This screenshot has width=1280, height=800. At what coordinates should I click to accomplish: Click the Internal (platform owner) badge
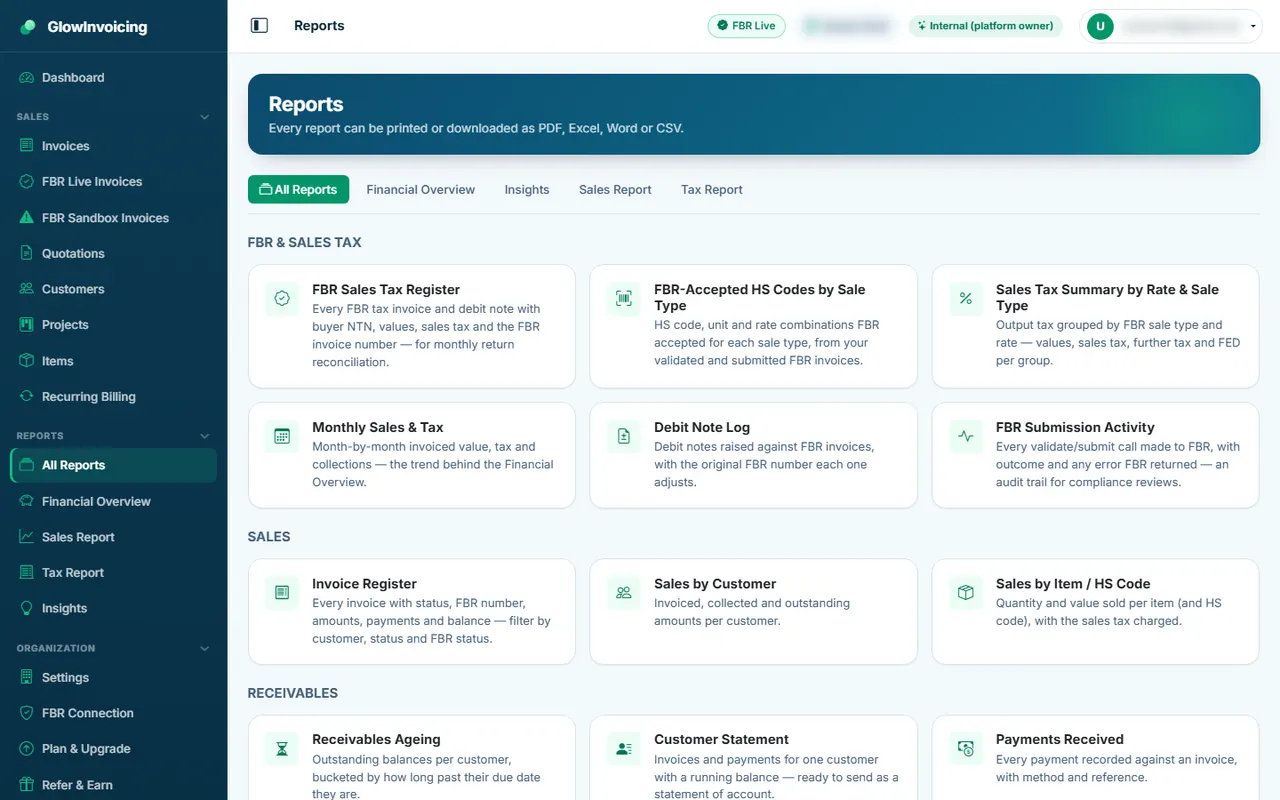click(987, 26)
